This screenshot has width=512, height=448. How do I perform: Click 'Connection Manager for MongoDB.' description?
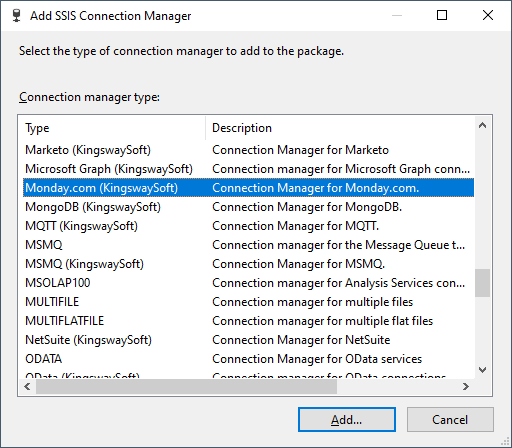point(307,207)
